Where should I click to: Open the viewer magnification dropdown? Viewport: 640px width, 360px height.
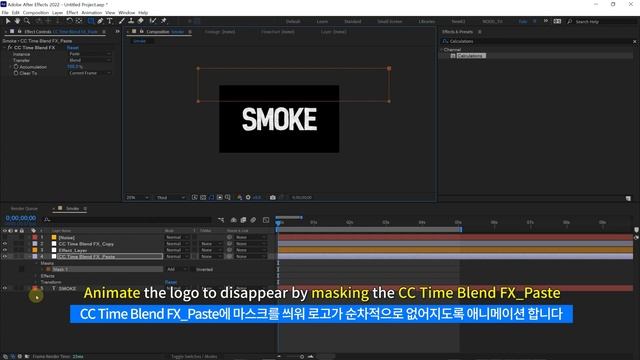(x=137, y=198)
